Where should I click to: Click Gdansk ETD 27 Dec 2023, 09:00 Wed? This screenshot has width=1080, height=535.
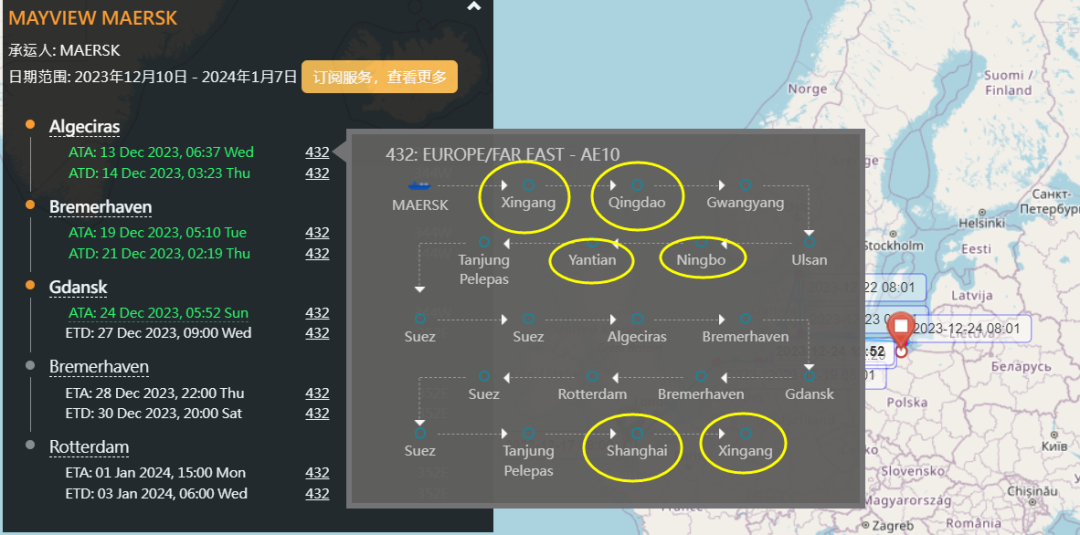tap(158, 333)
